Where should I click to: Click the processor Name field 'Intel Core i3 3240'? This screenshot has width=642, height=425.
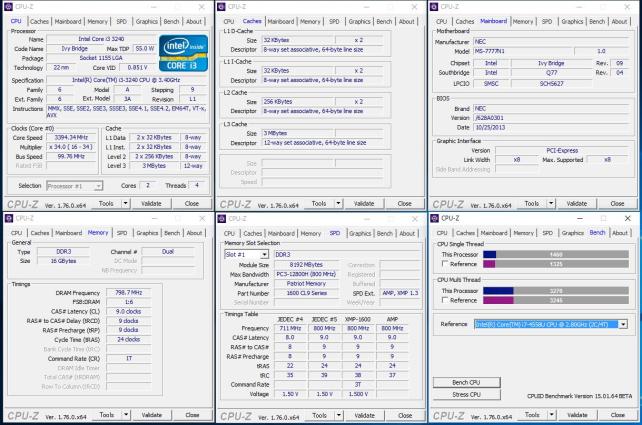pos(101,39)
